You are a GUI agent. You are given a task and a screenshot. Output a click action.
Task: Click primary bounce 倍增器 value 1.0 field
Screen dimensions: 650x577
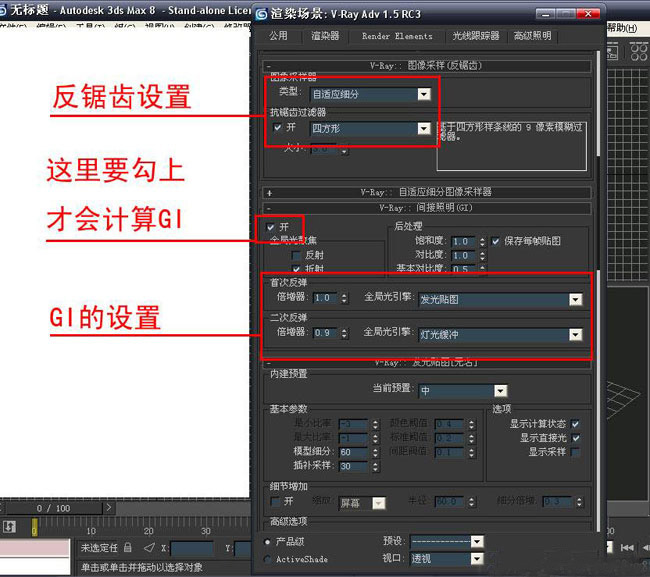tap(326, 298)
